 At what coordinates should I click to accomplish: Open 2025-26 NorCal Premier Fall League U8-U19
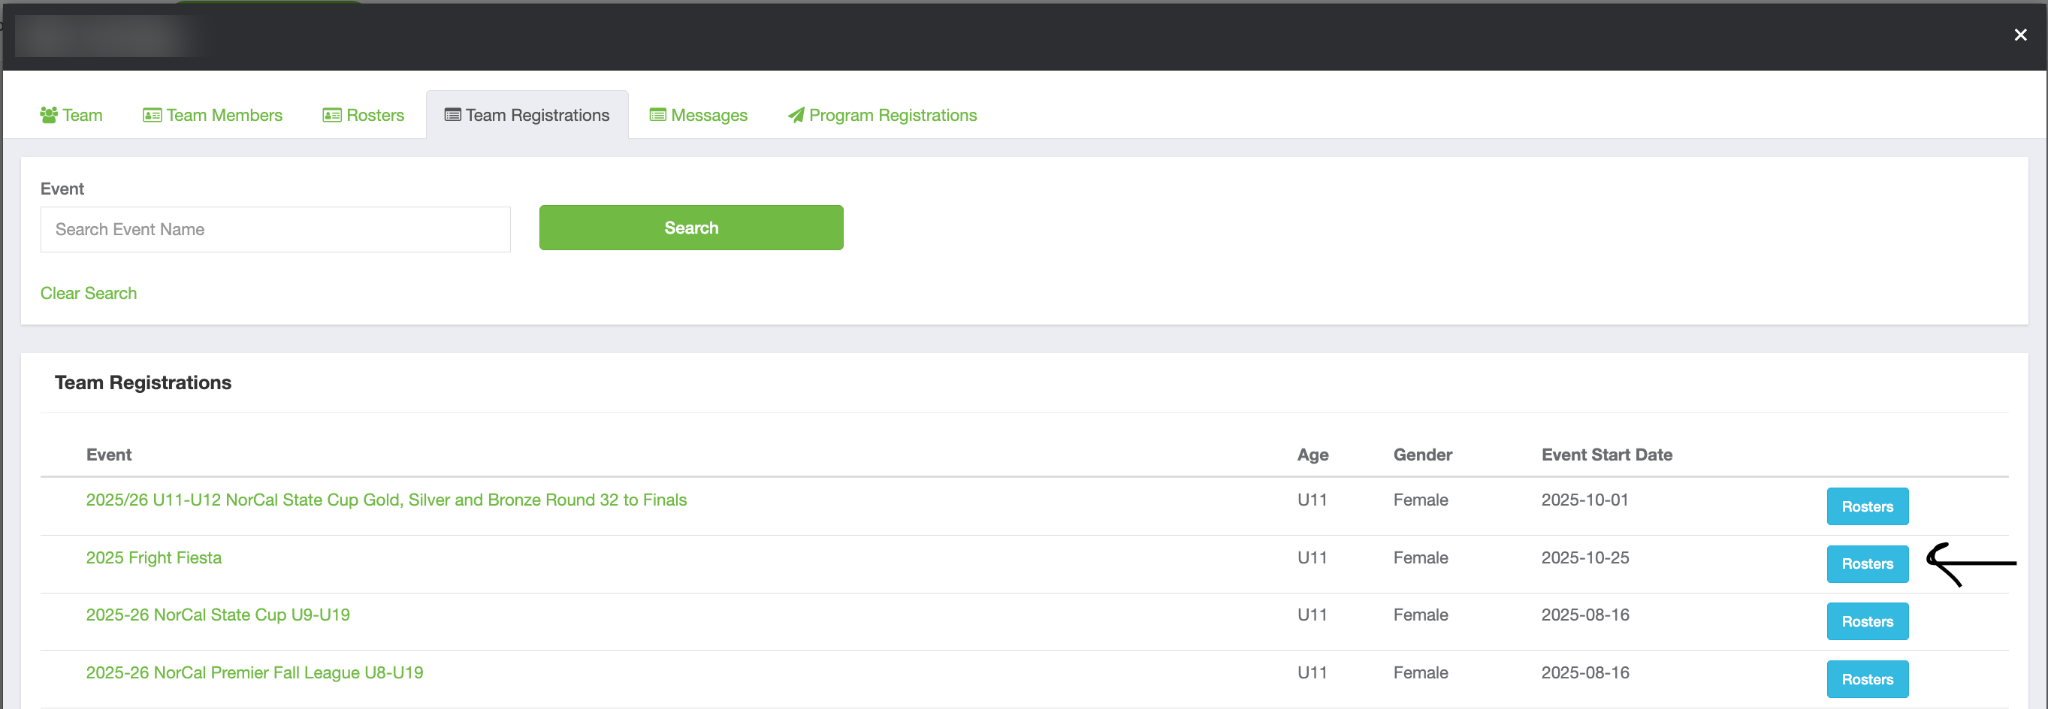pyautogui.click(x=254, y=673)
